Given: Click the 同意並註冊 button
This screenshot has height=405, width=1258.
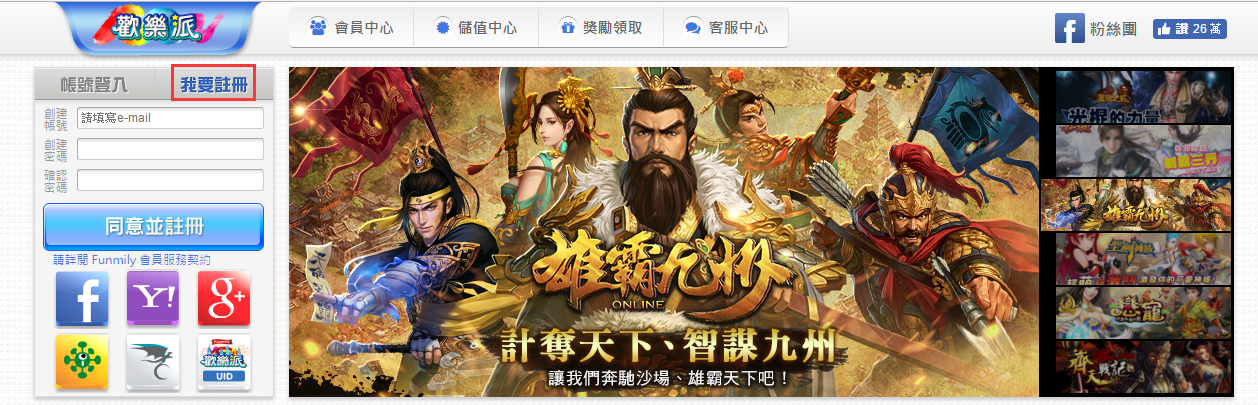Looking at the screenshot, I should pos(153,226).
